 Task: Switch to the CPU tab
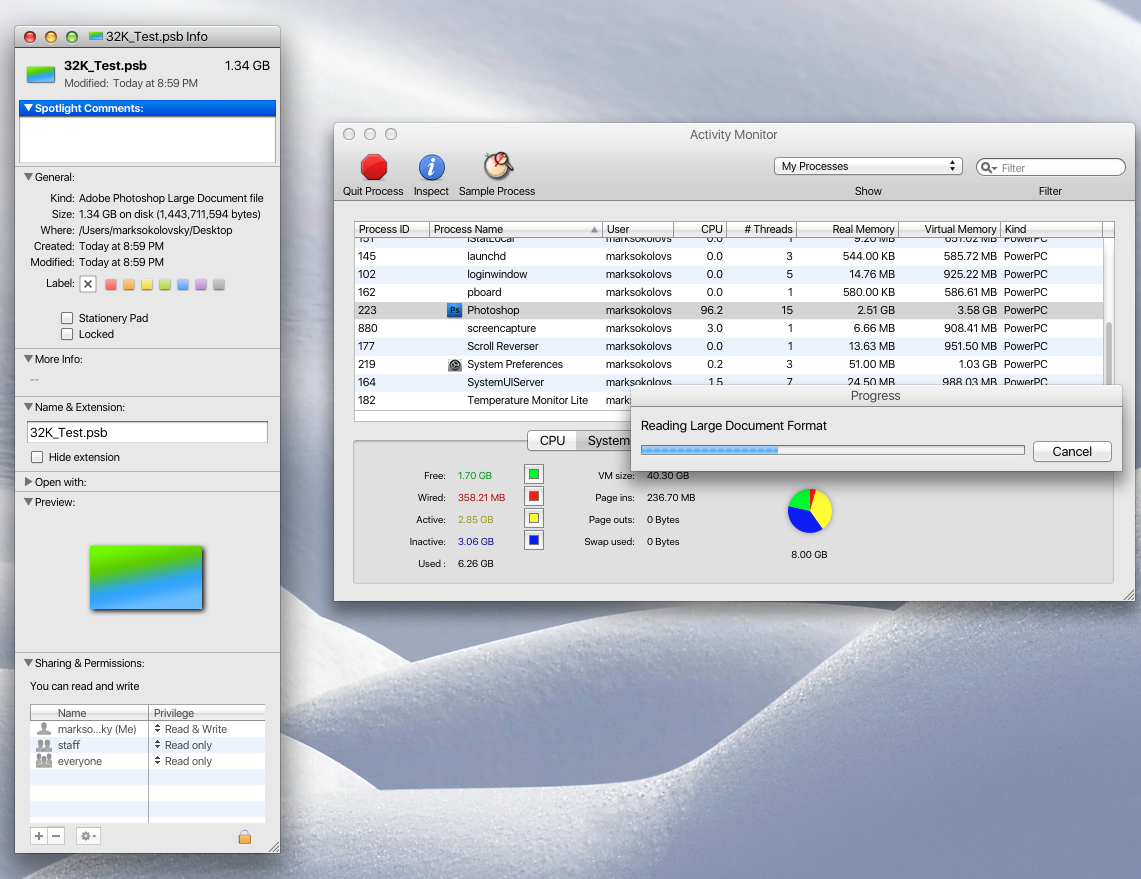552,441
